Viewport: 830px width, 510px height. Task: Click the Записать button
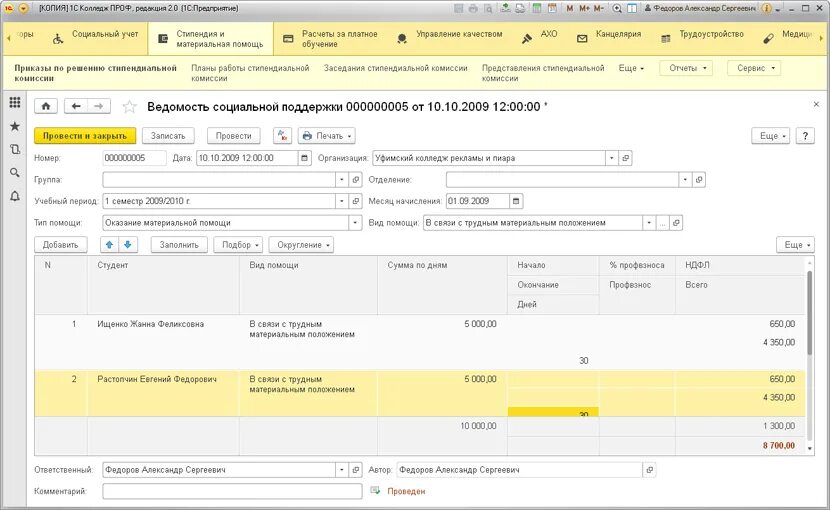(x=168, y=136)
